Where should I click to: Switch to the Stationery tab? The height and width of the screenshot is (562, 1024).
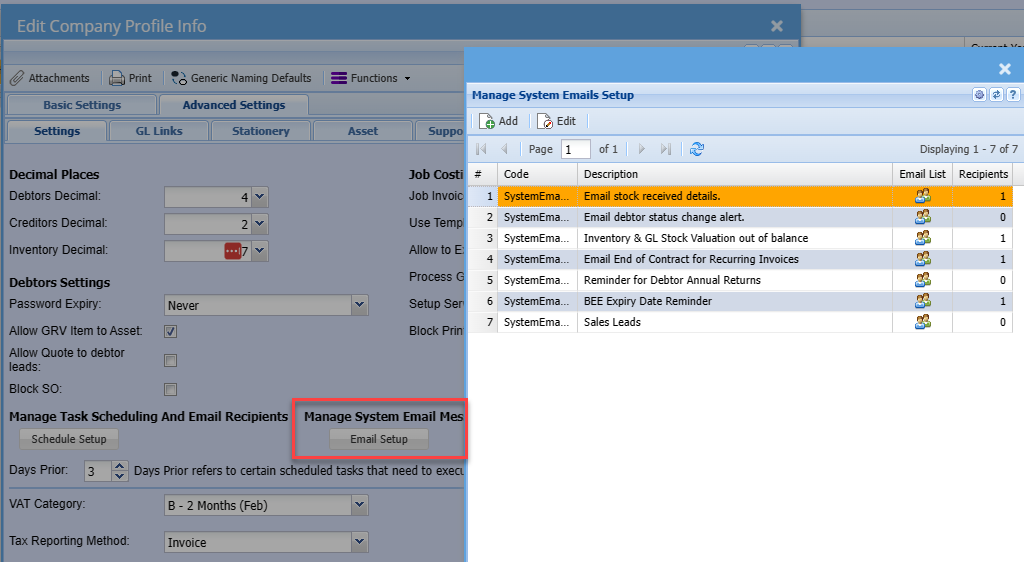[x=261, y=131]
